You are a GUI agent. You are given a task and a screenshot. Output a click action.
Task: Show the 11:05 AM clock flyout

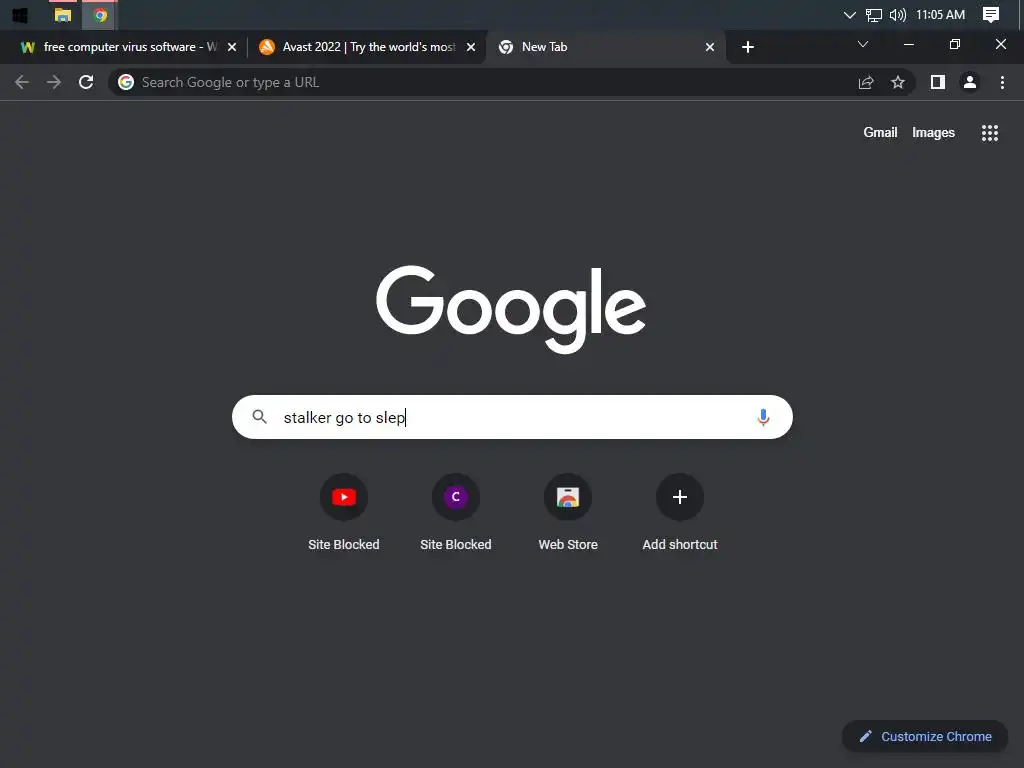[x=940, y=14]
